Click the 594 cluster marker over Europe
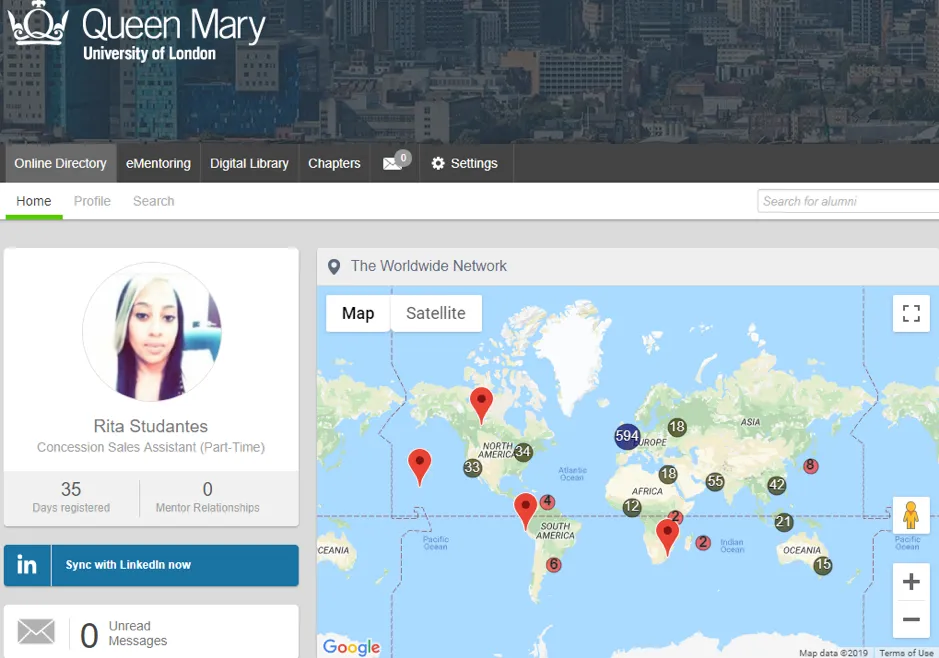939x658 pixels. [627, 436]
